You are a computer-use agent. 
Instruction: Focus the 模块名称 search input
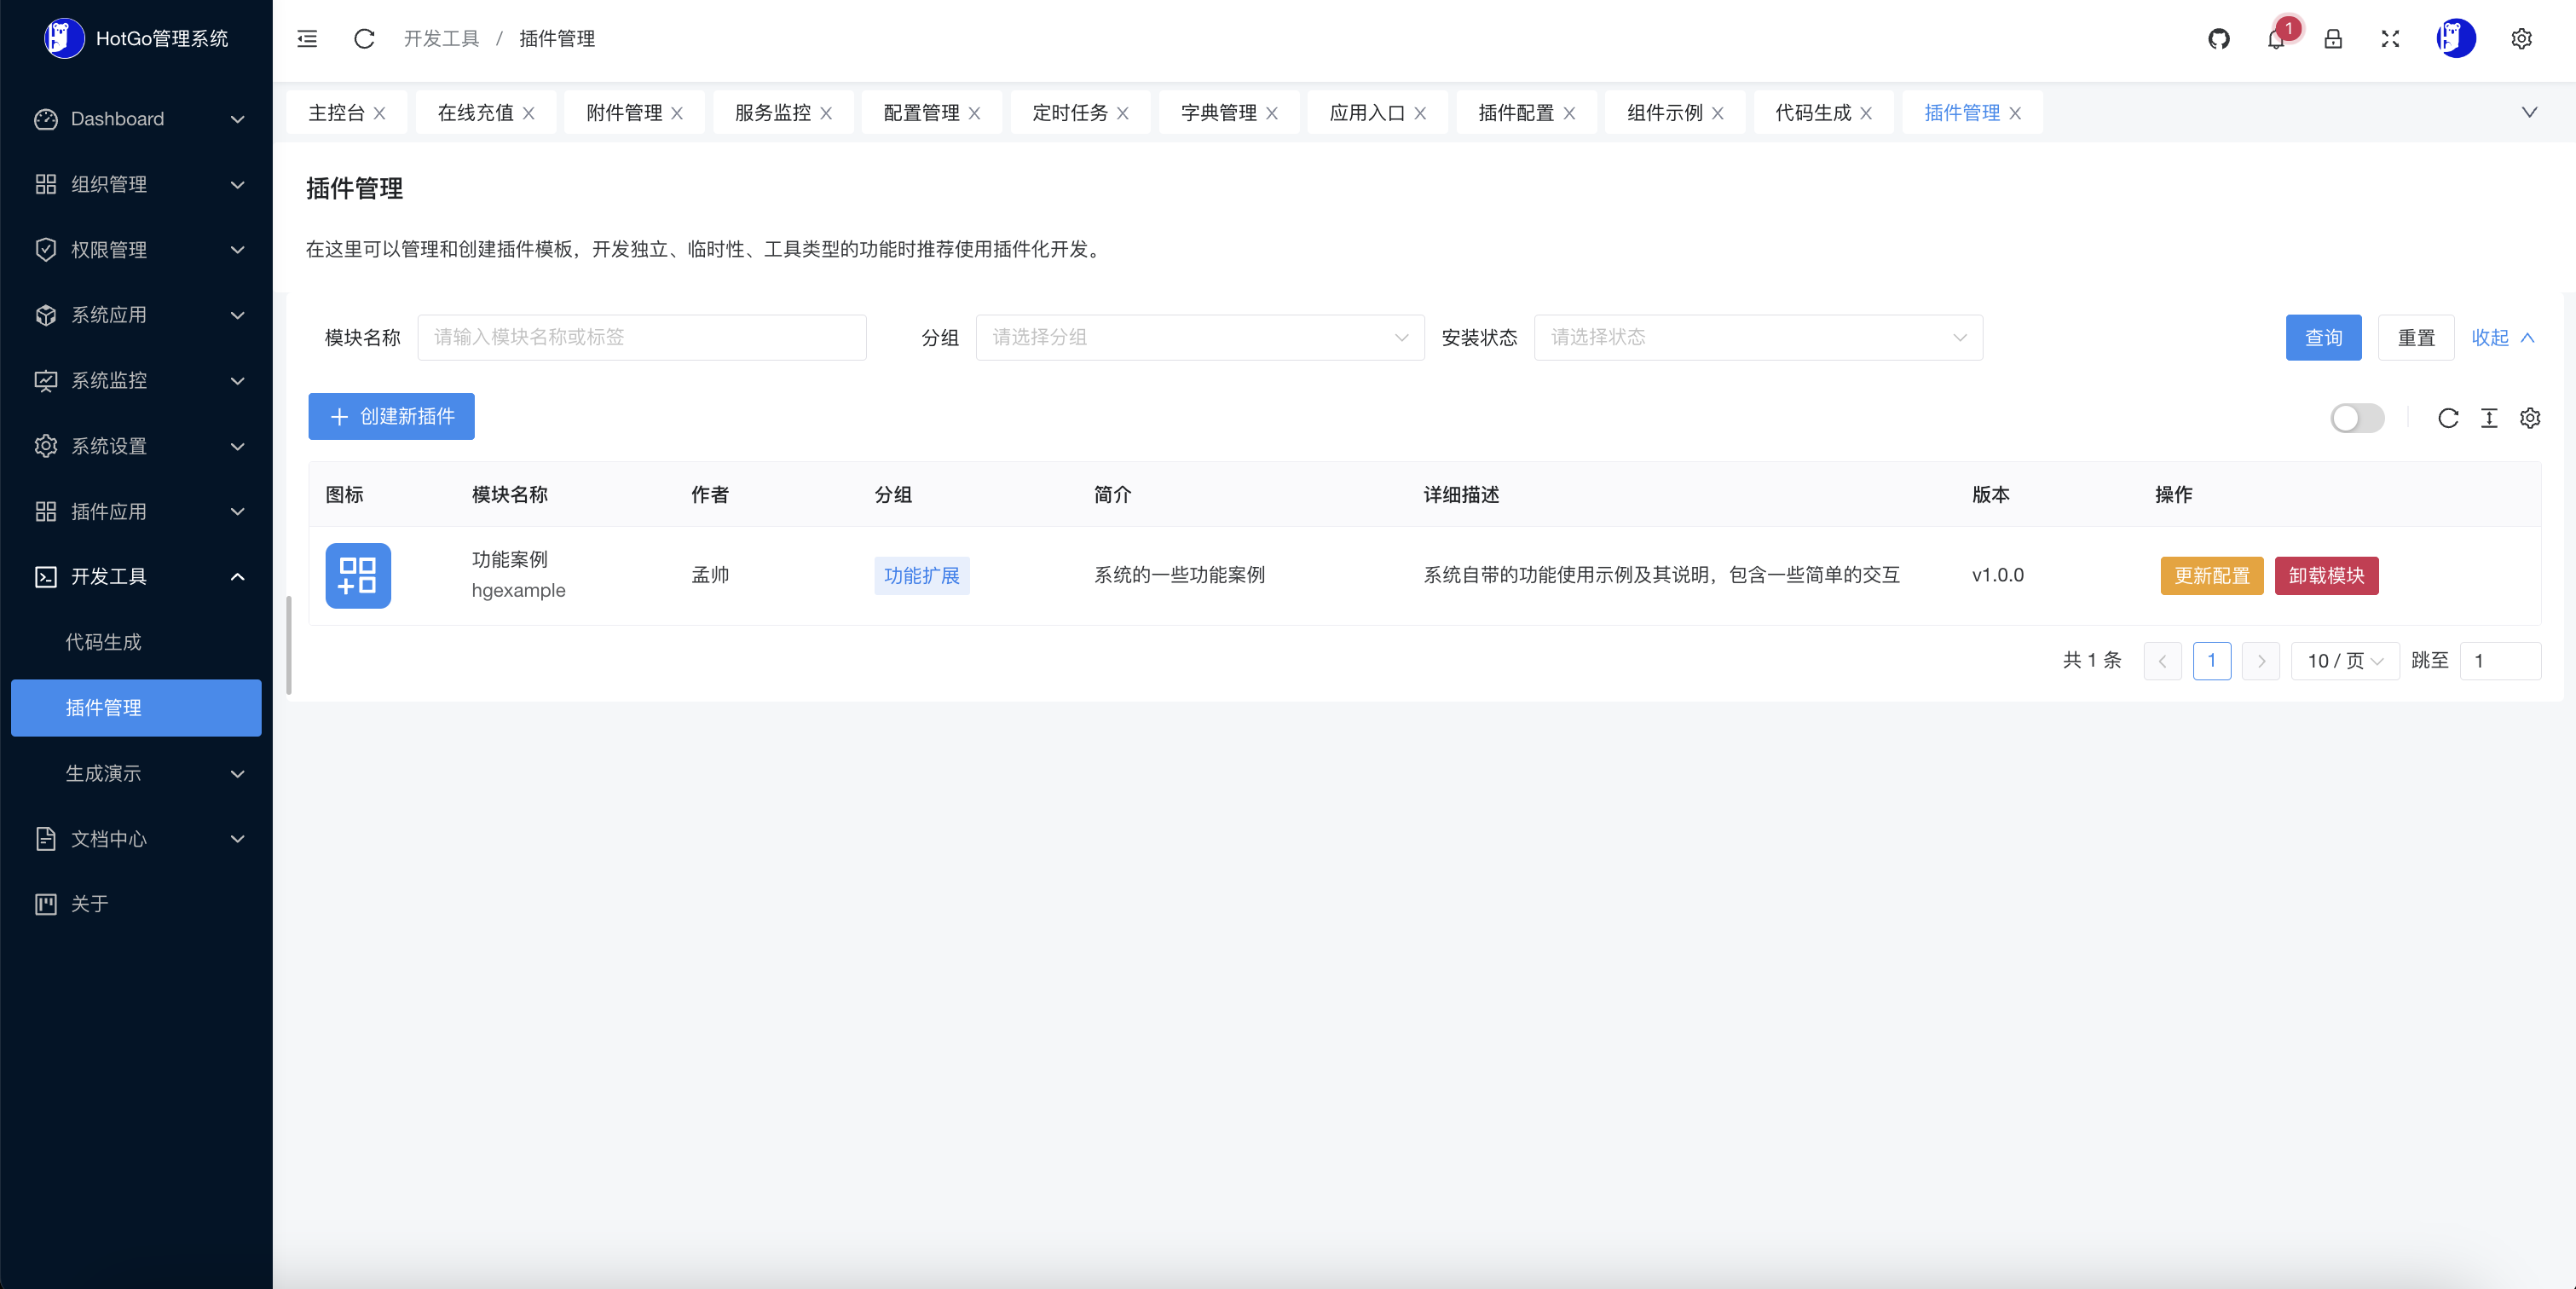(x=641, y=337)
